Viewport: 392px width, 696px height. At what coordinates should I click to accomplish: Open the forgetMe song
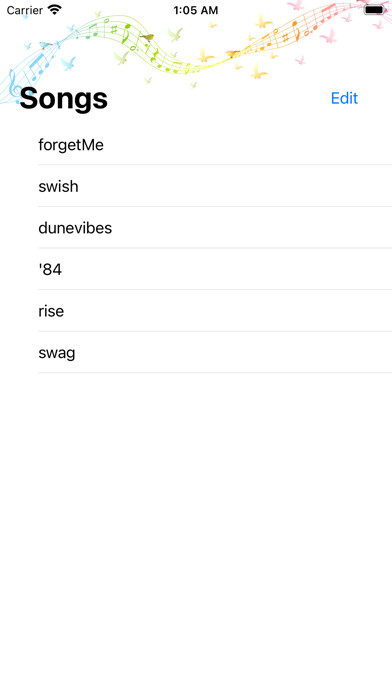pyautogui.click(x=196, y=144)
